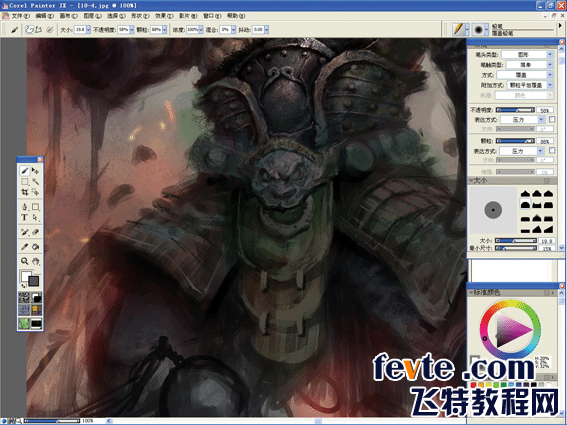Open the weave selector in toolbox

37,310
